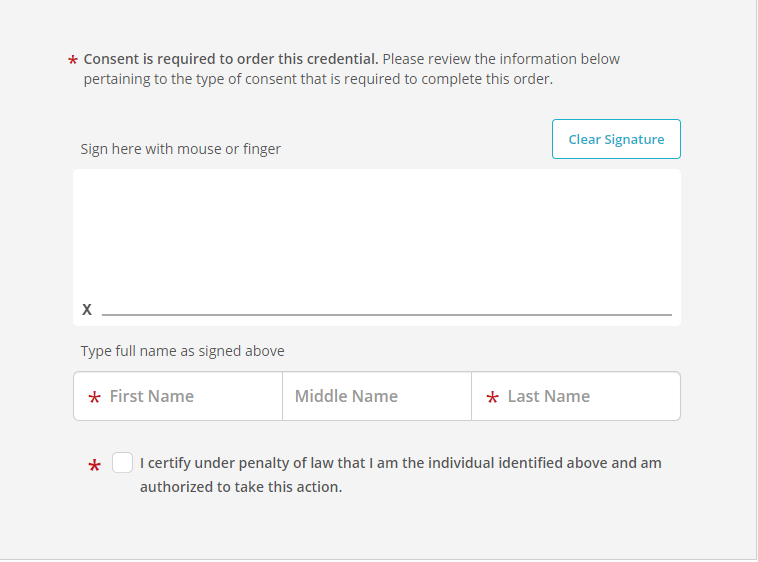This screenshot has width=758, height=562.
Task: Click the red asterisk beside the certify checkbox
Action: tap(95, 467)
